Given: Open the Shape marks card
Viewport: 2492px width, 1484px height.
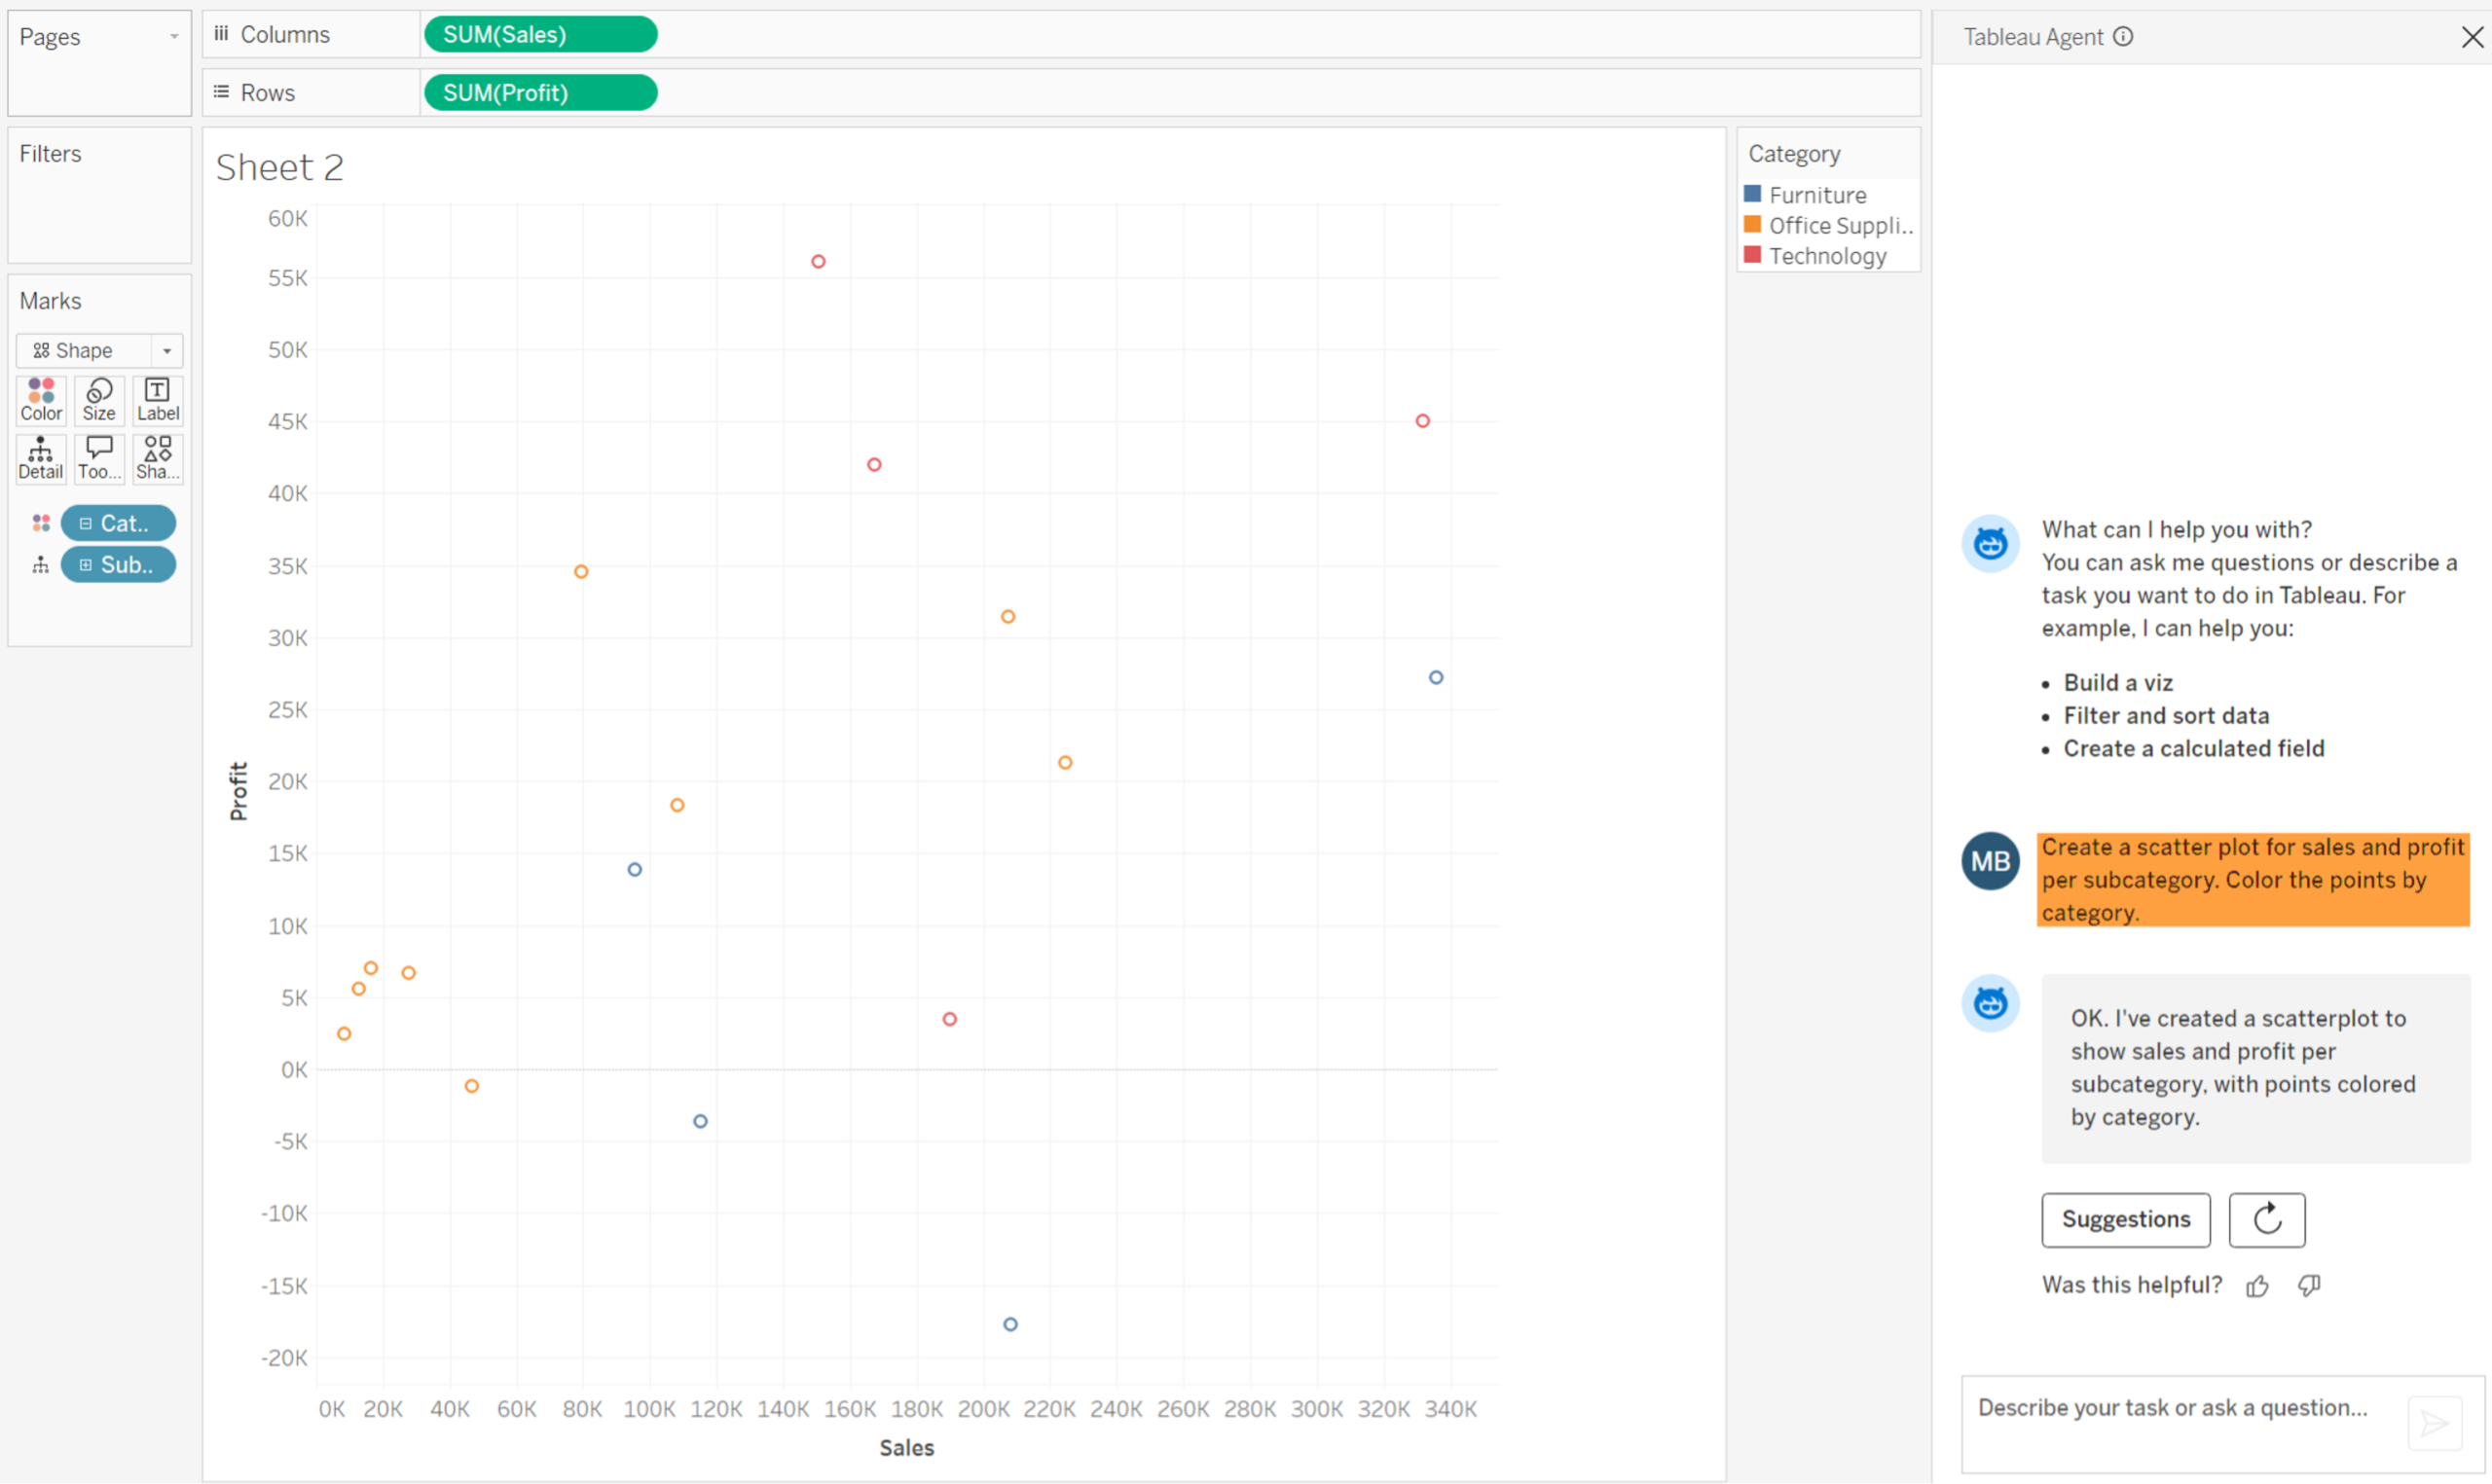Looking at the screenshot, I should pos(158,458).
